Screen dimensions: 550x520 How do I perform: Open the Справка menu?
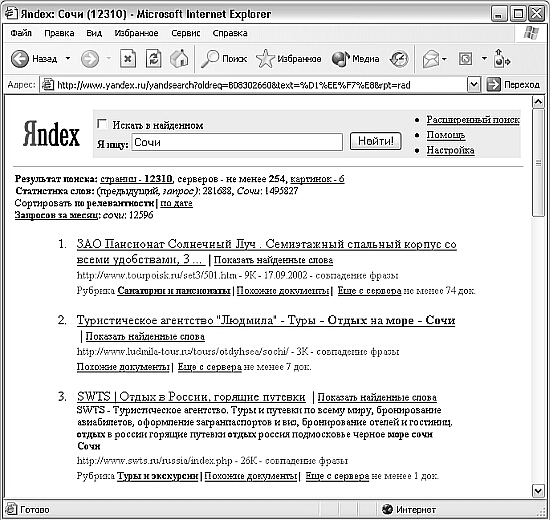[230, 33]
